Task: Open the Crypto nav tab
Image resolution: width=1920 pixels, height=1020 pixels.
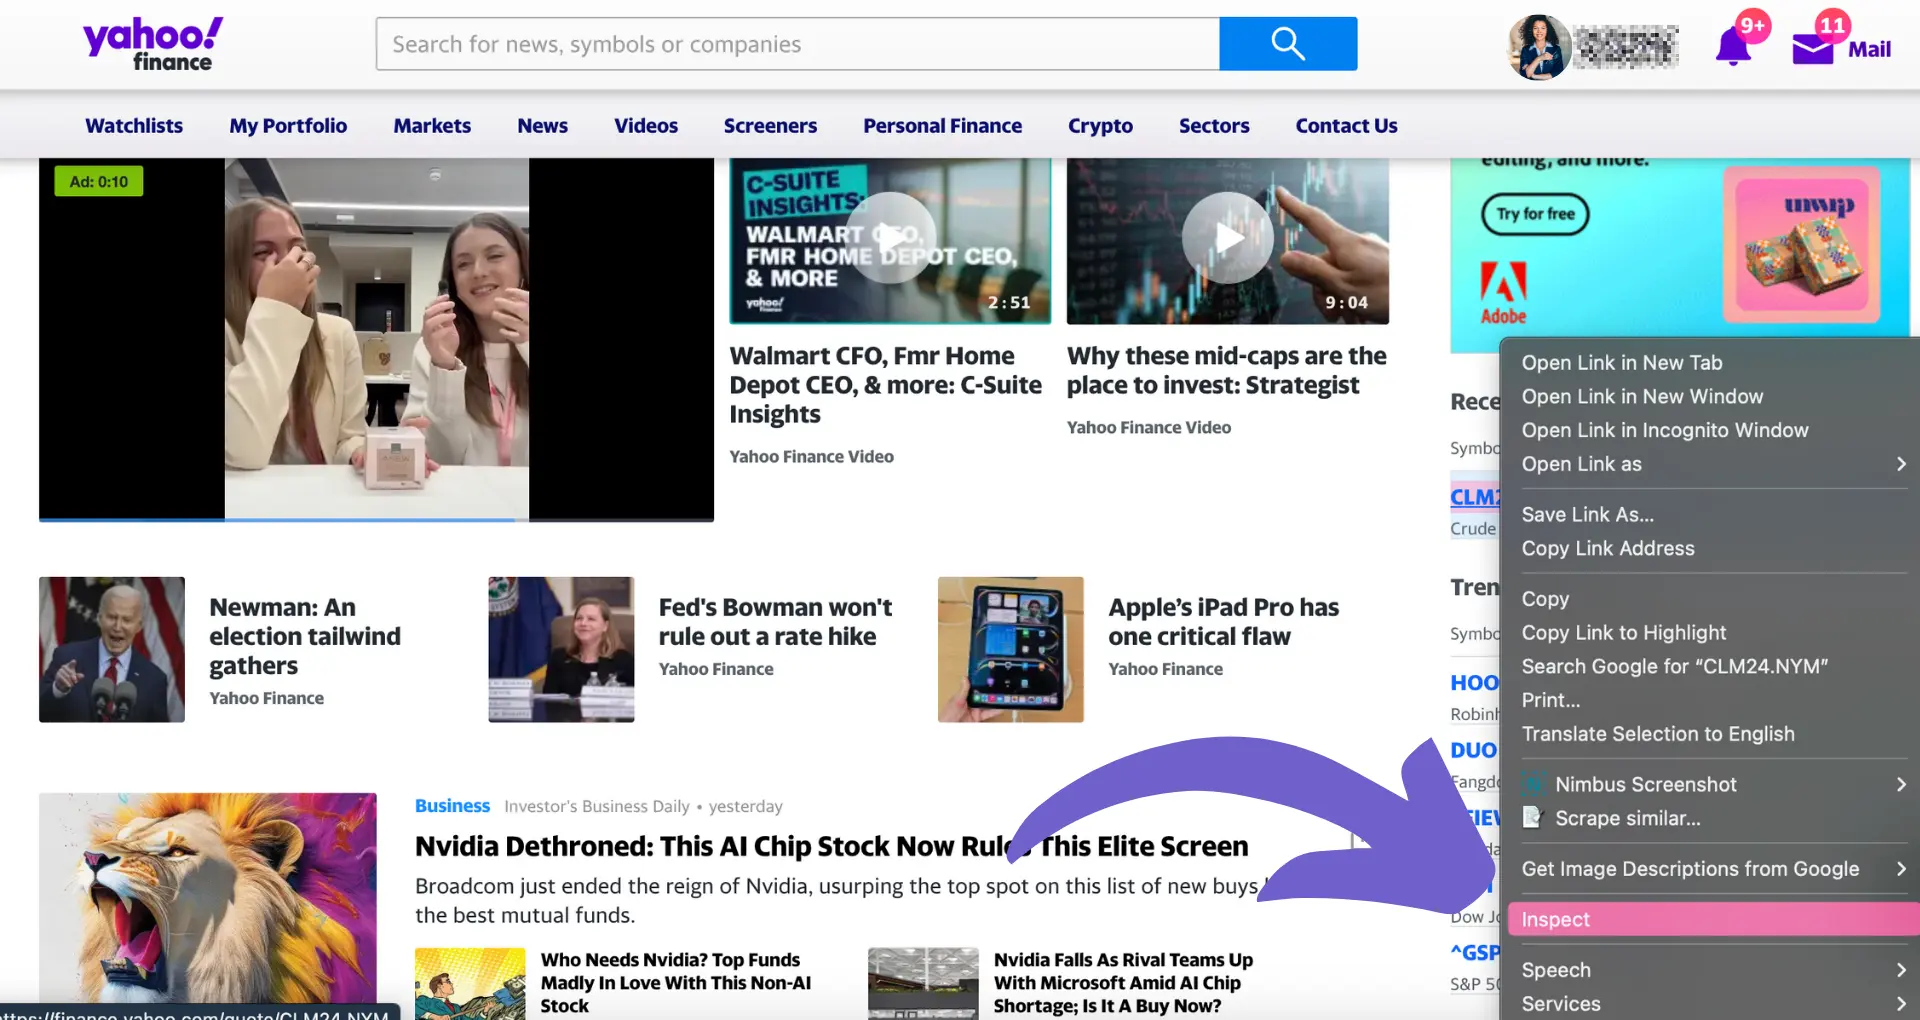Action: click(x=1100, y=126)
